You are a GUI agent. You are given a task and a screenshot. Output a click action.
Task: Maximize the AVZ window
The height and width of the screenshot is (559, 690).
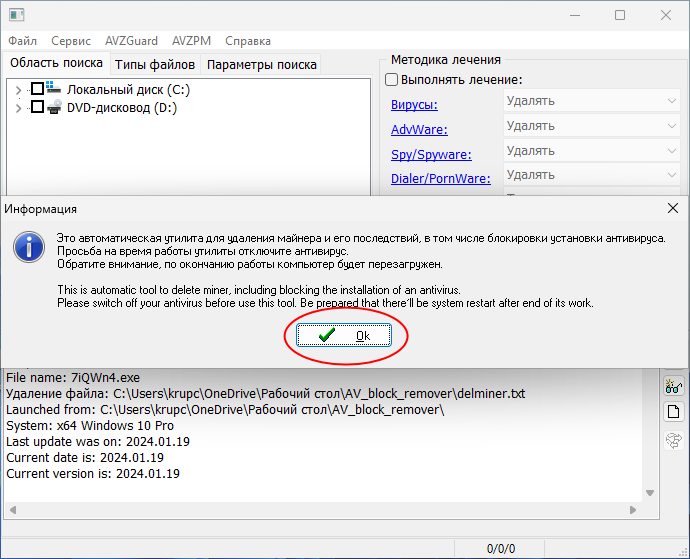point(620,15)
